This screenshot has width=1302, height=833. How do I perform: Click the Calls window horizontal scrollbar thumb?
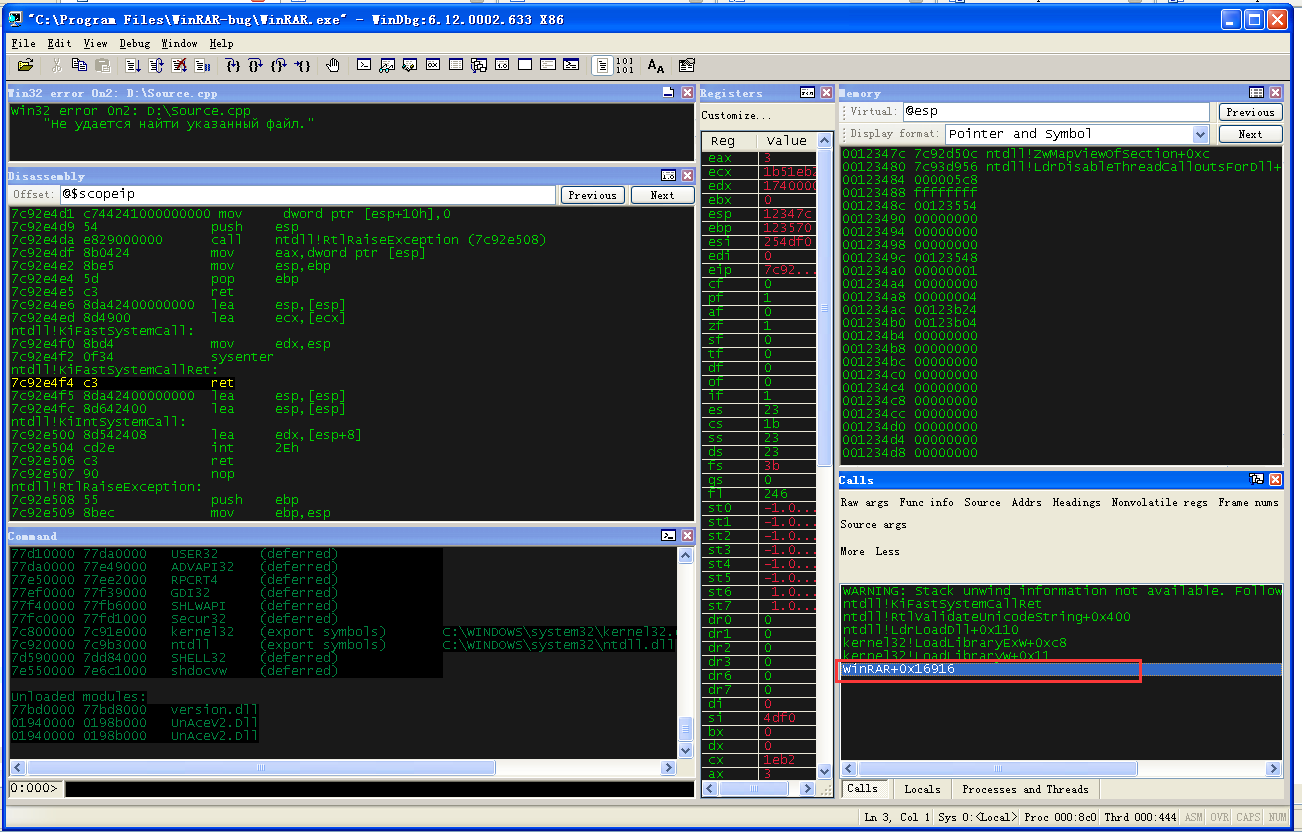coord(997,769)
